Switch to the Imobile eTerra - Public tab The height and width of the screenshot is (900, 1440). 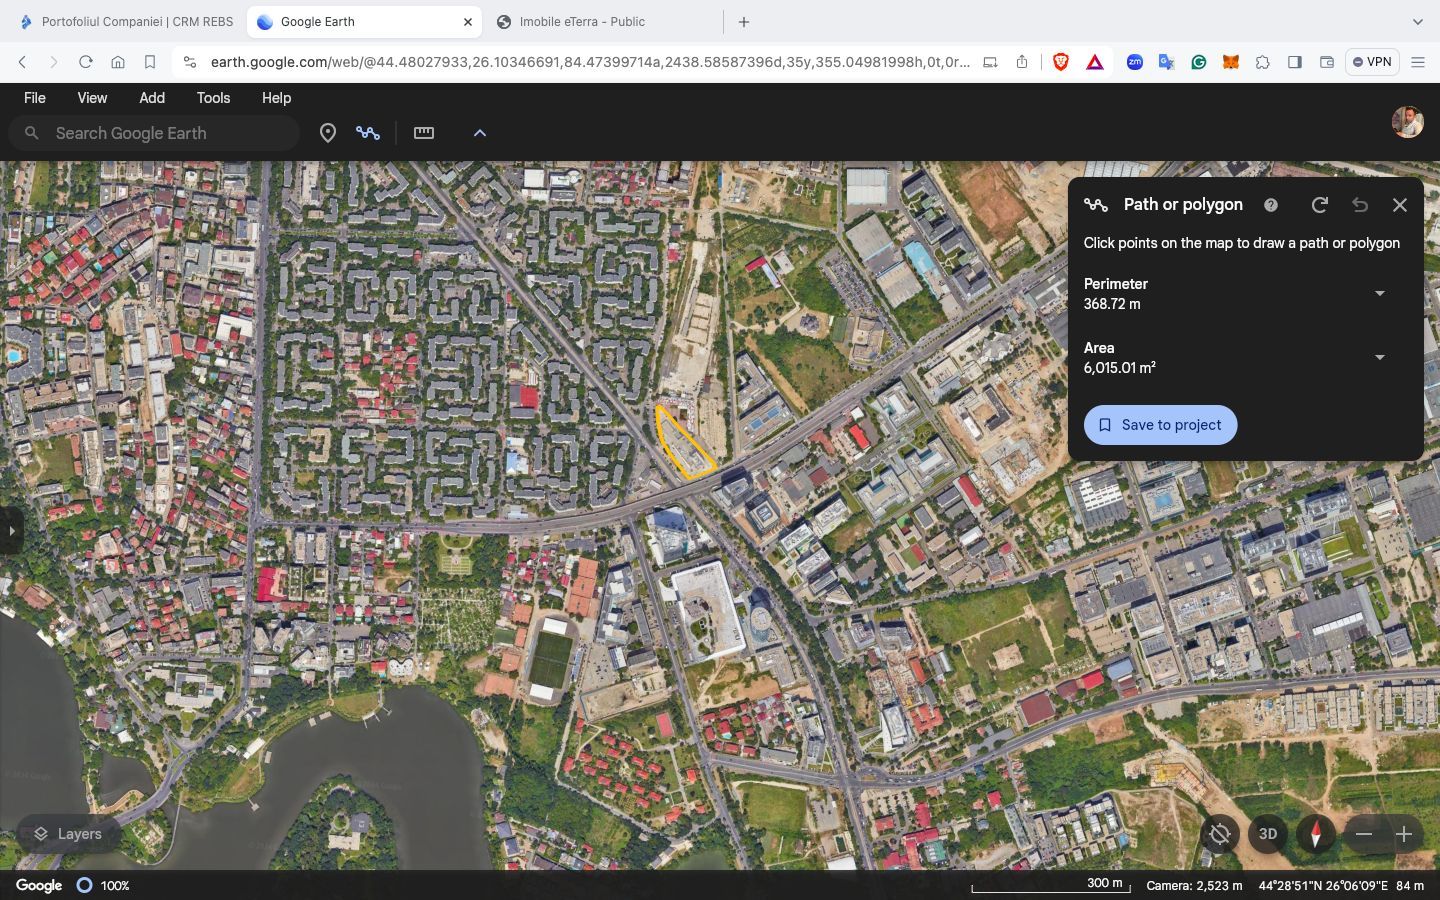pos(582,22)
